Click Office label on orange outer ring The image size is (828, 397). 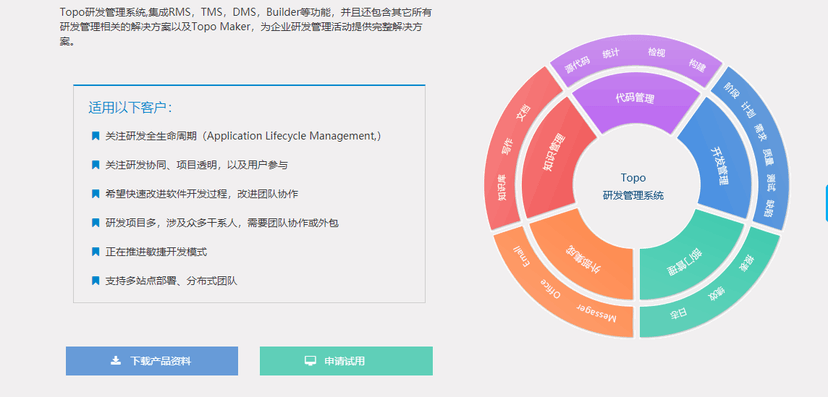551,288
